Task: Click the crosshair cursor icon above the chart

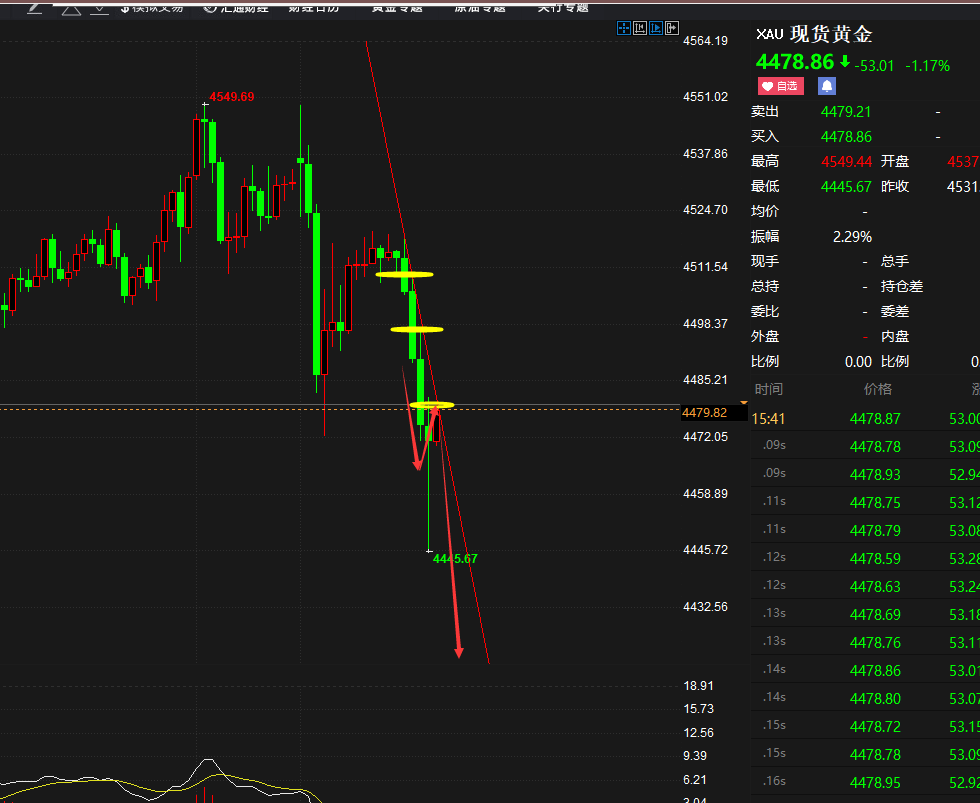Action: click(623, 27)
